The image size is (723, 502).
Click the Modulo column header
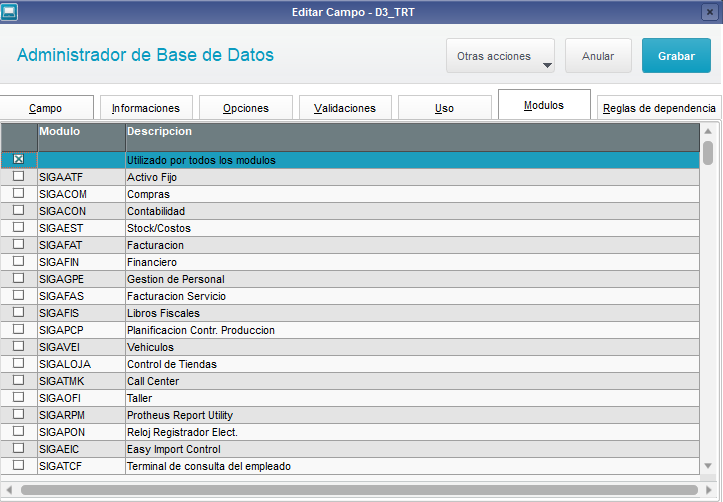82,137
